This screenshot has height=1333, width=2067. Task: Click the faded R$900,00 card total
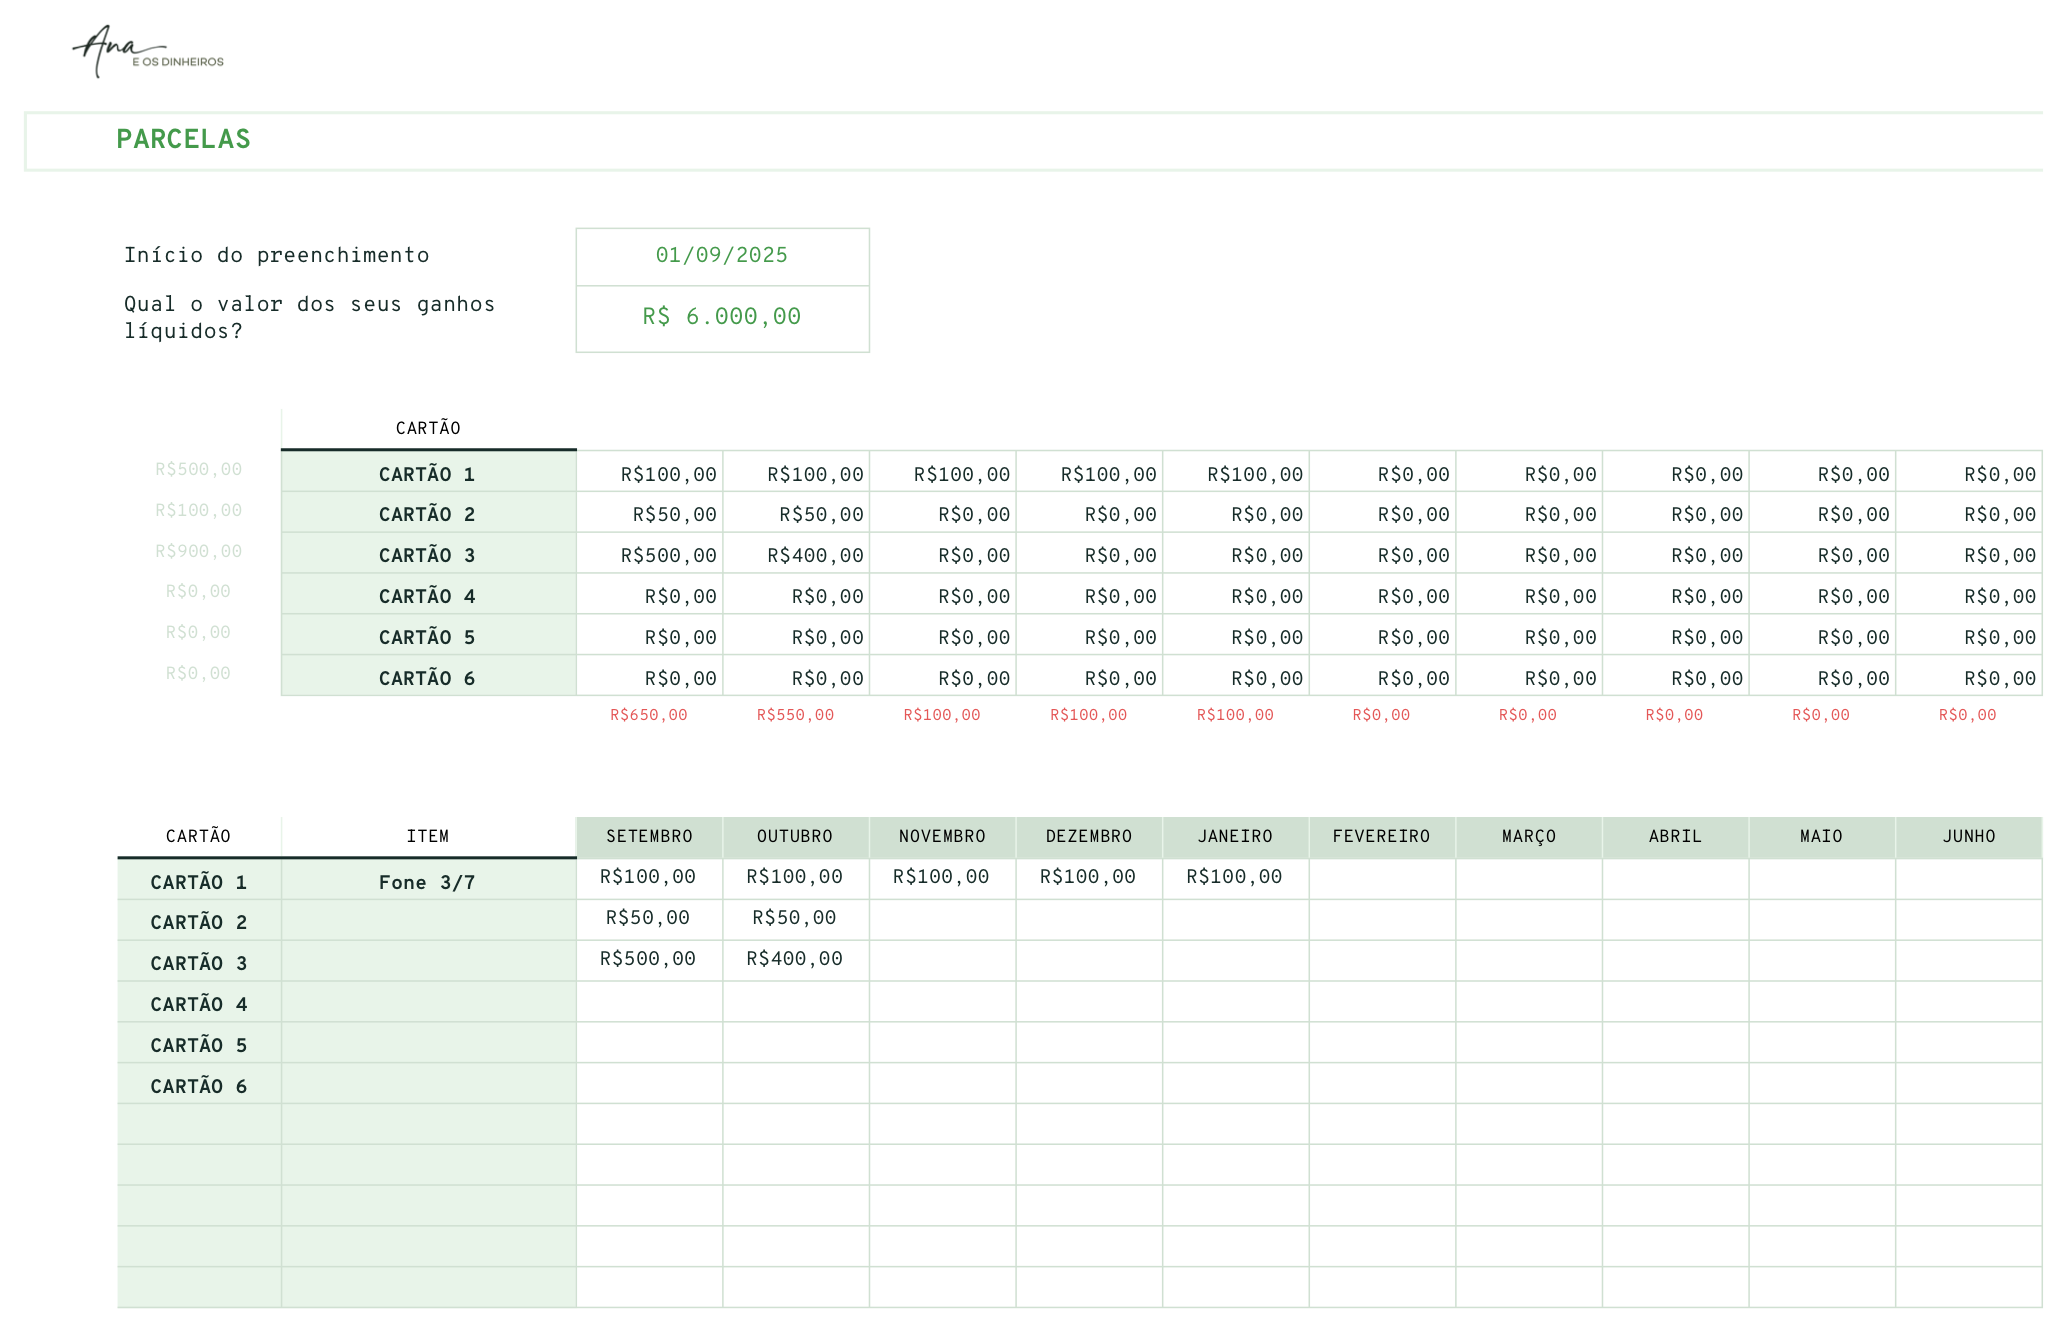tap(198, 551)
